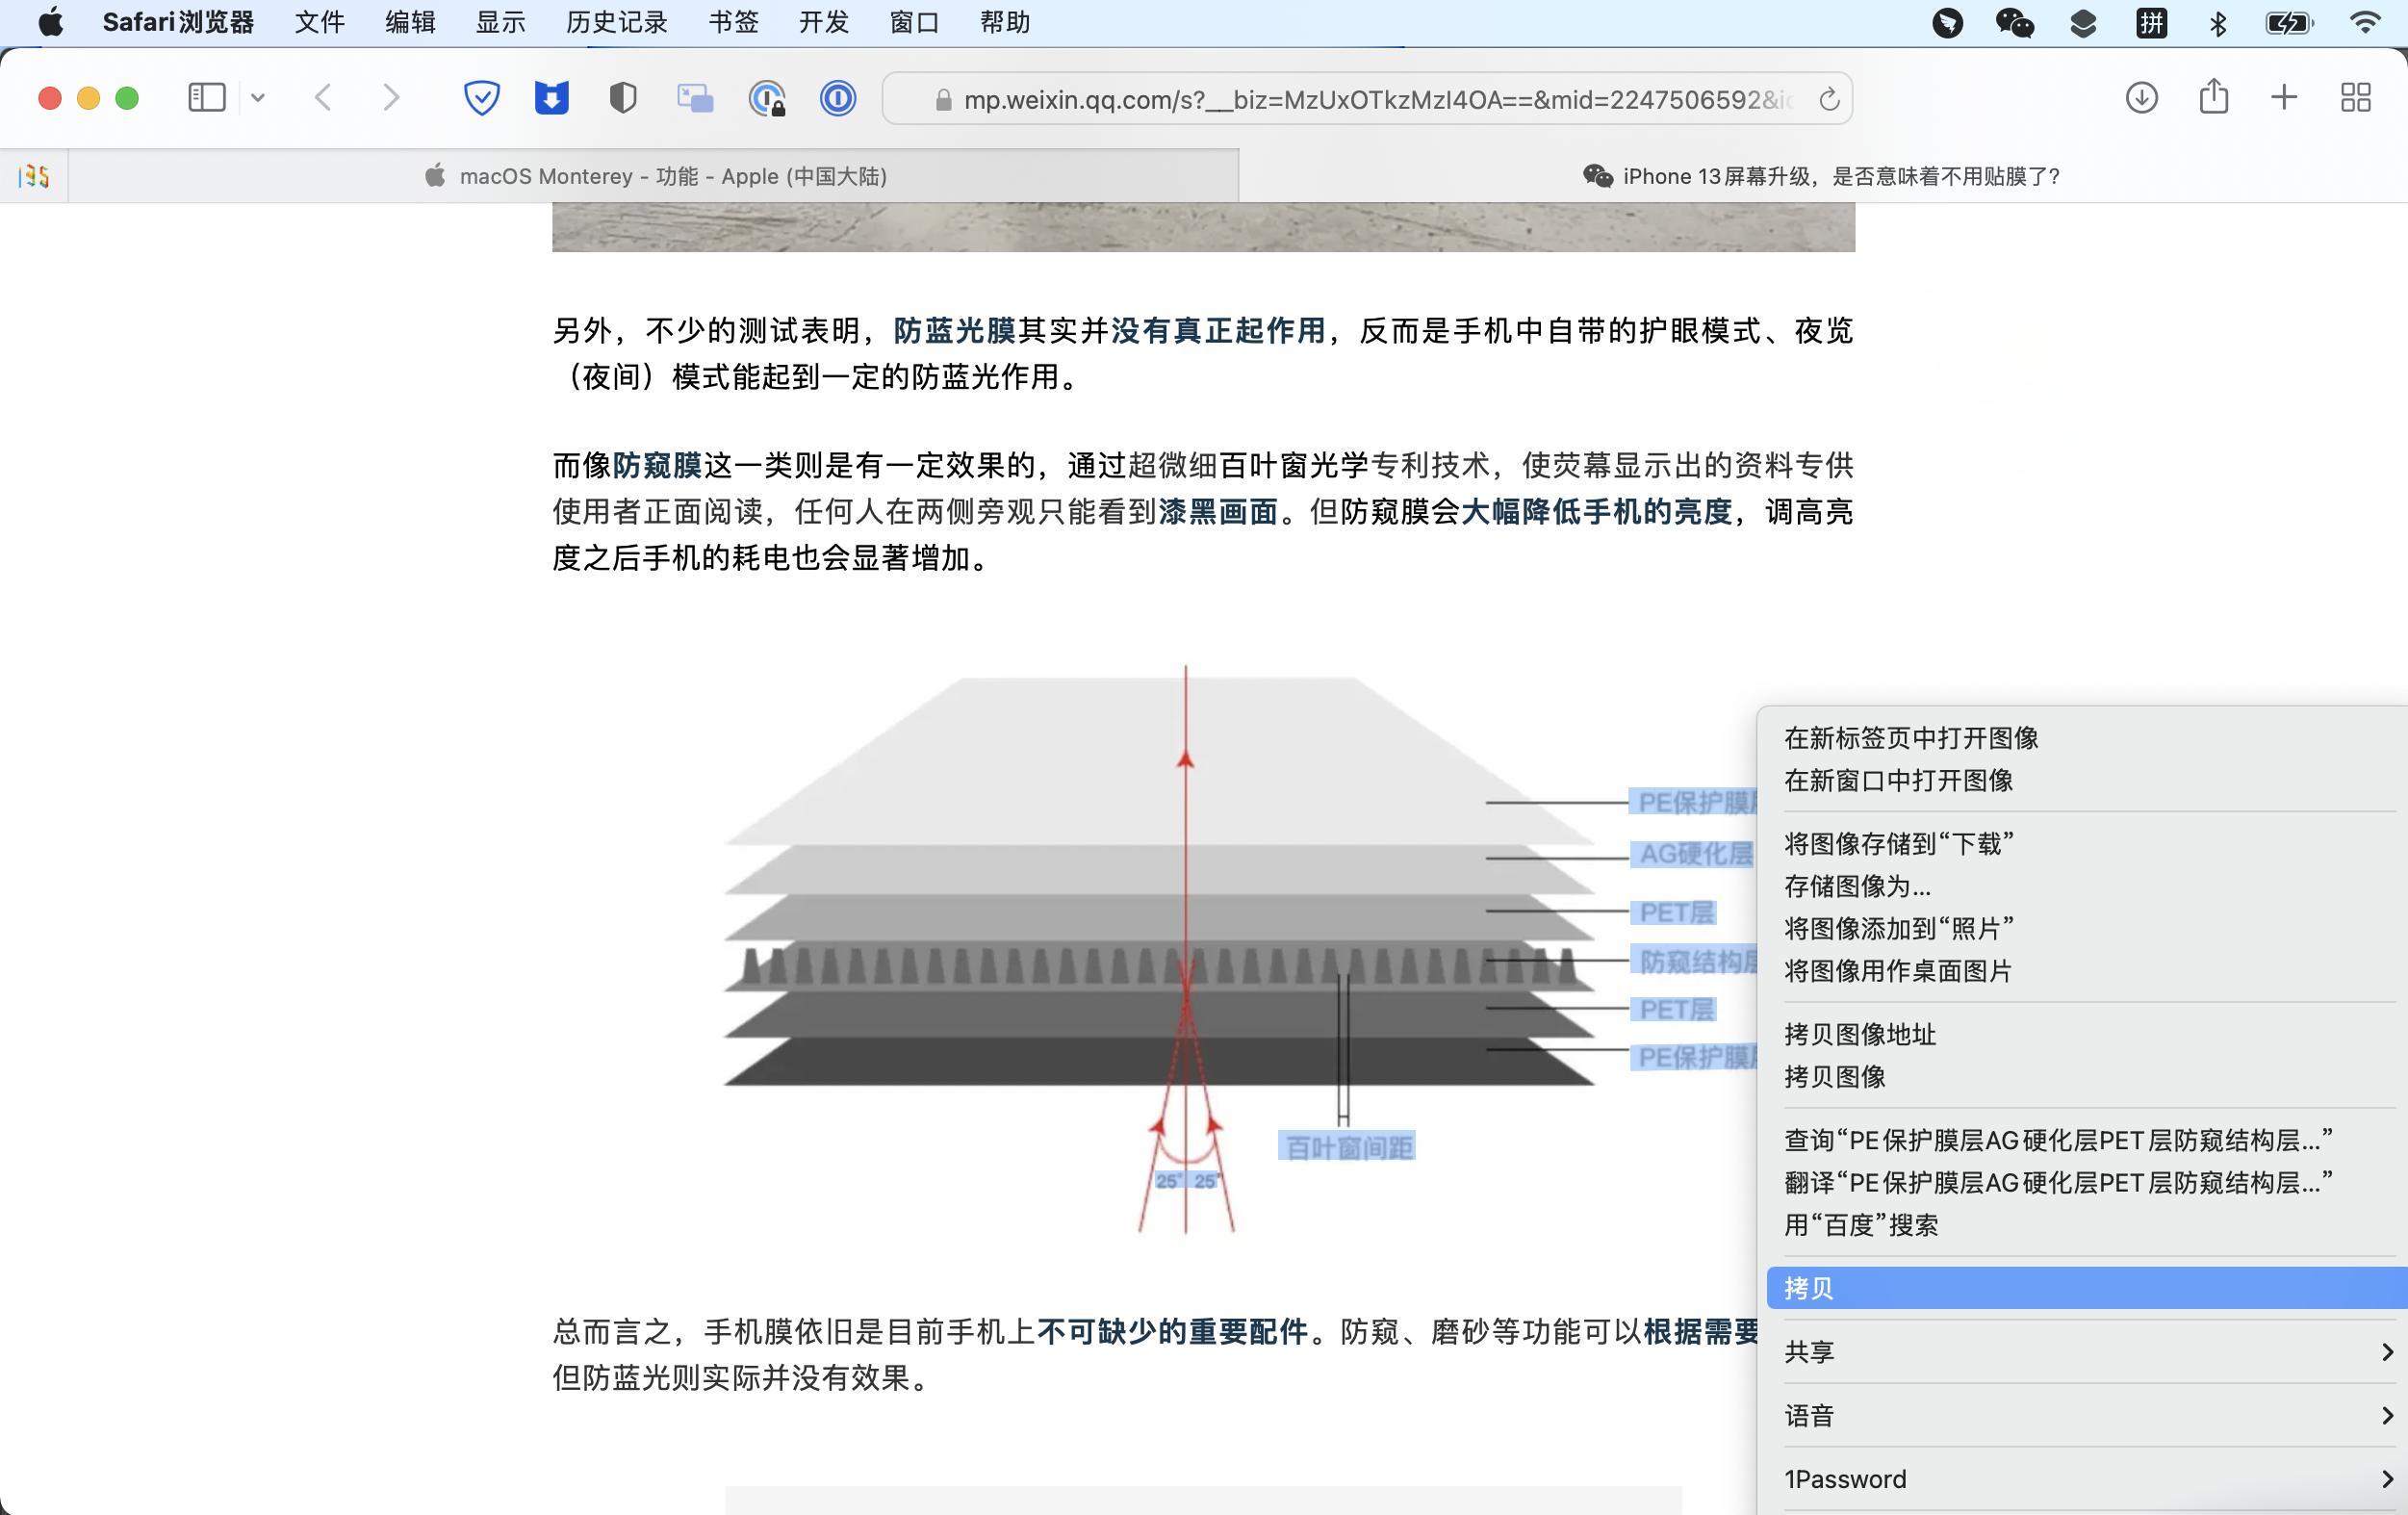Screen dimensions: 2408x1515
Task: Show downloads via the download arrow icon
Action: point(2141,98)
